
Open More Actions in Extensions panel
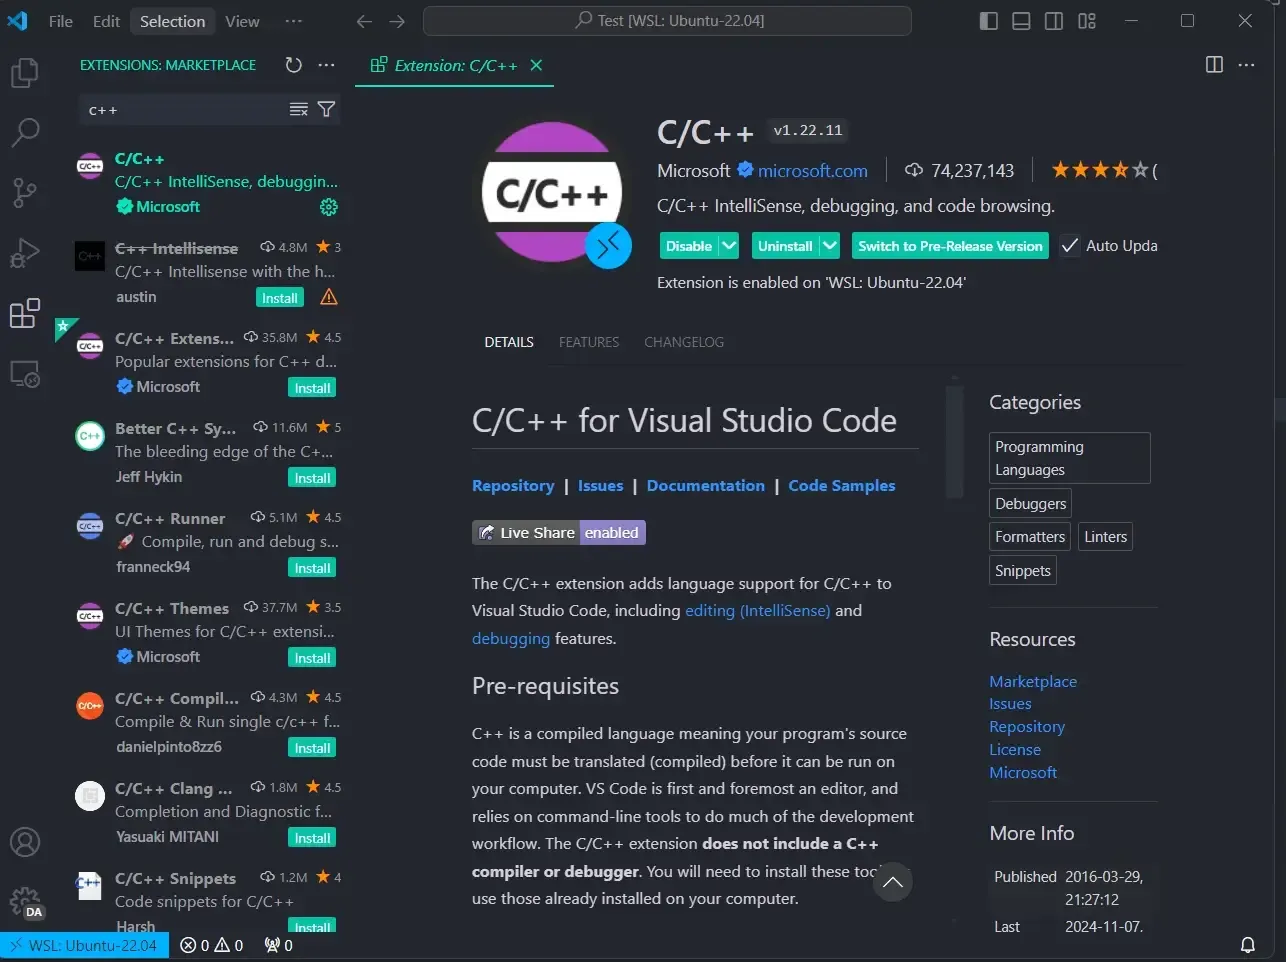point(326,65)
